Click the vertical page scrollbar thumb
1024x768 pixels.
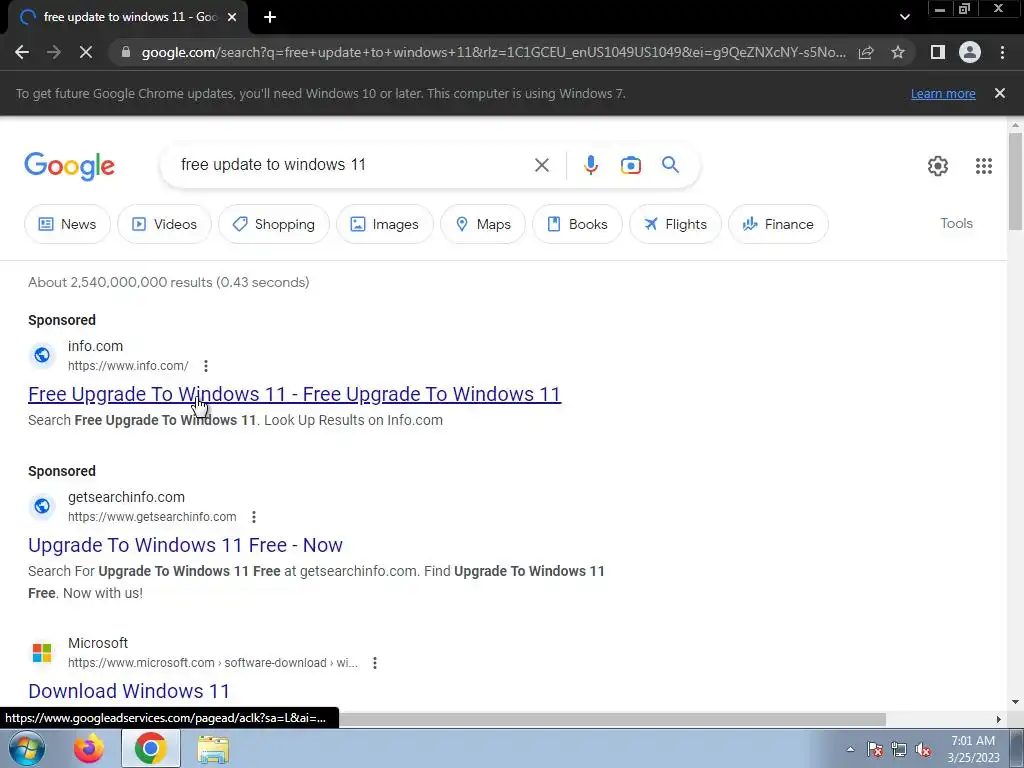point(1015,181)
